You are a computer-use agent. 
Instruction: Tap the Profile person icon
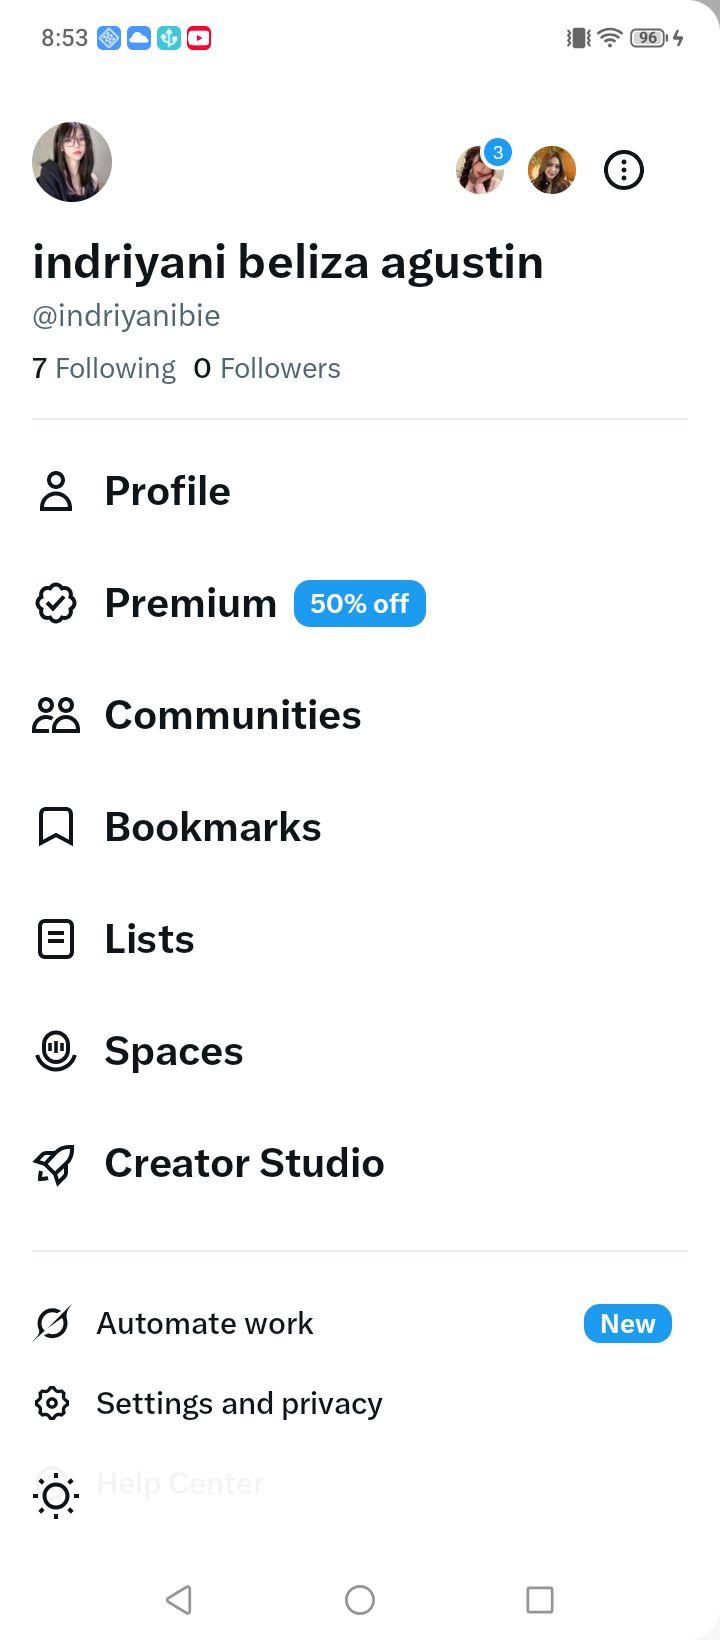56,492
